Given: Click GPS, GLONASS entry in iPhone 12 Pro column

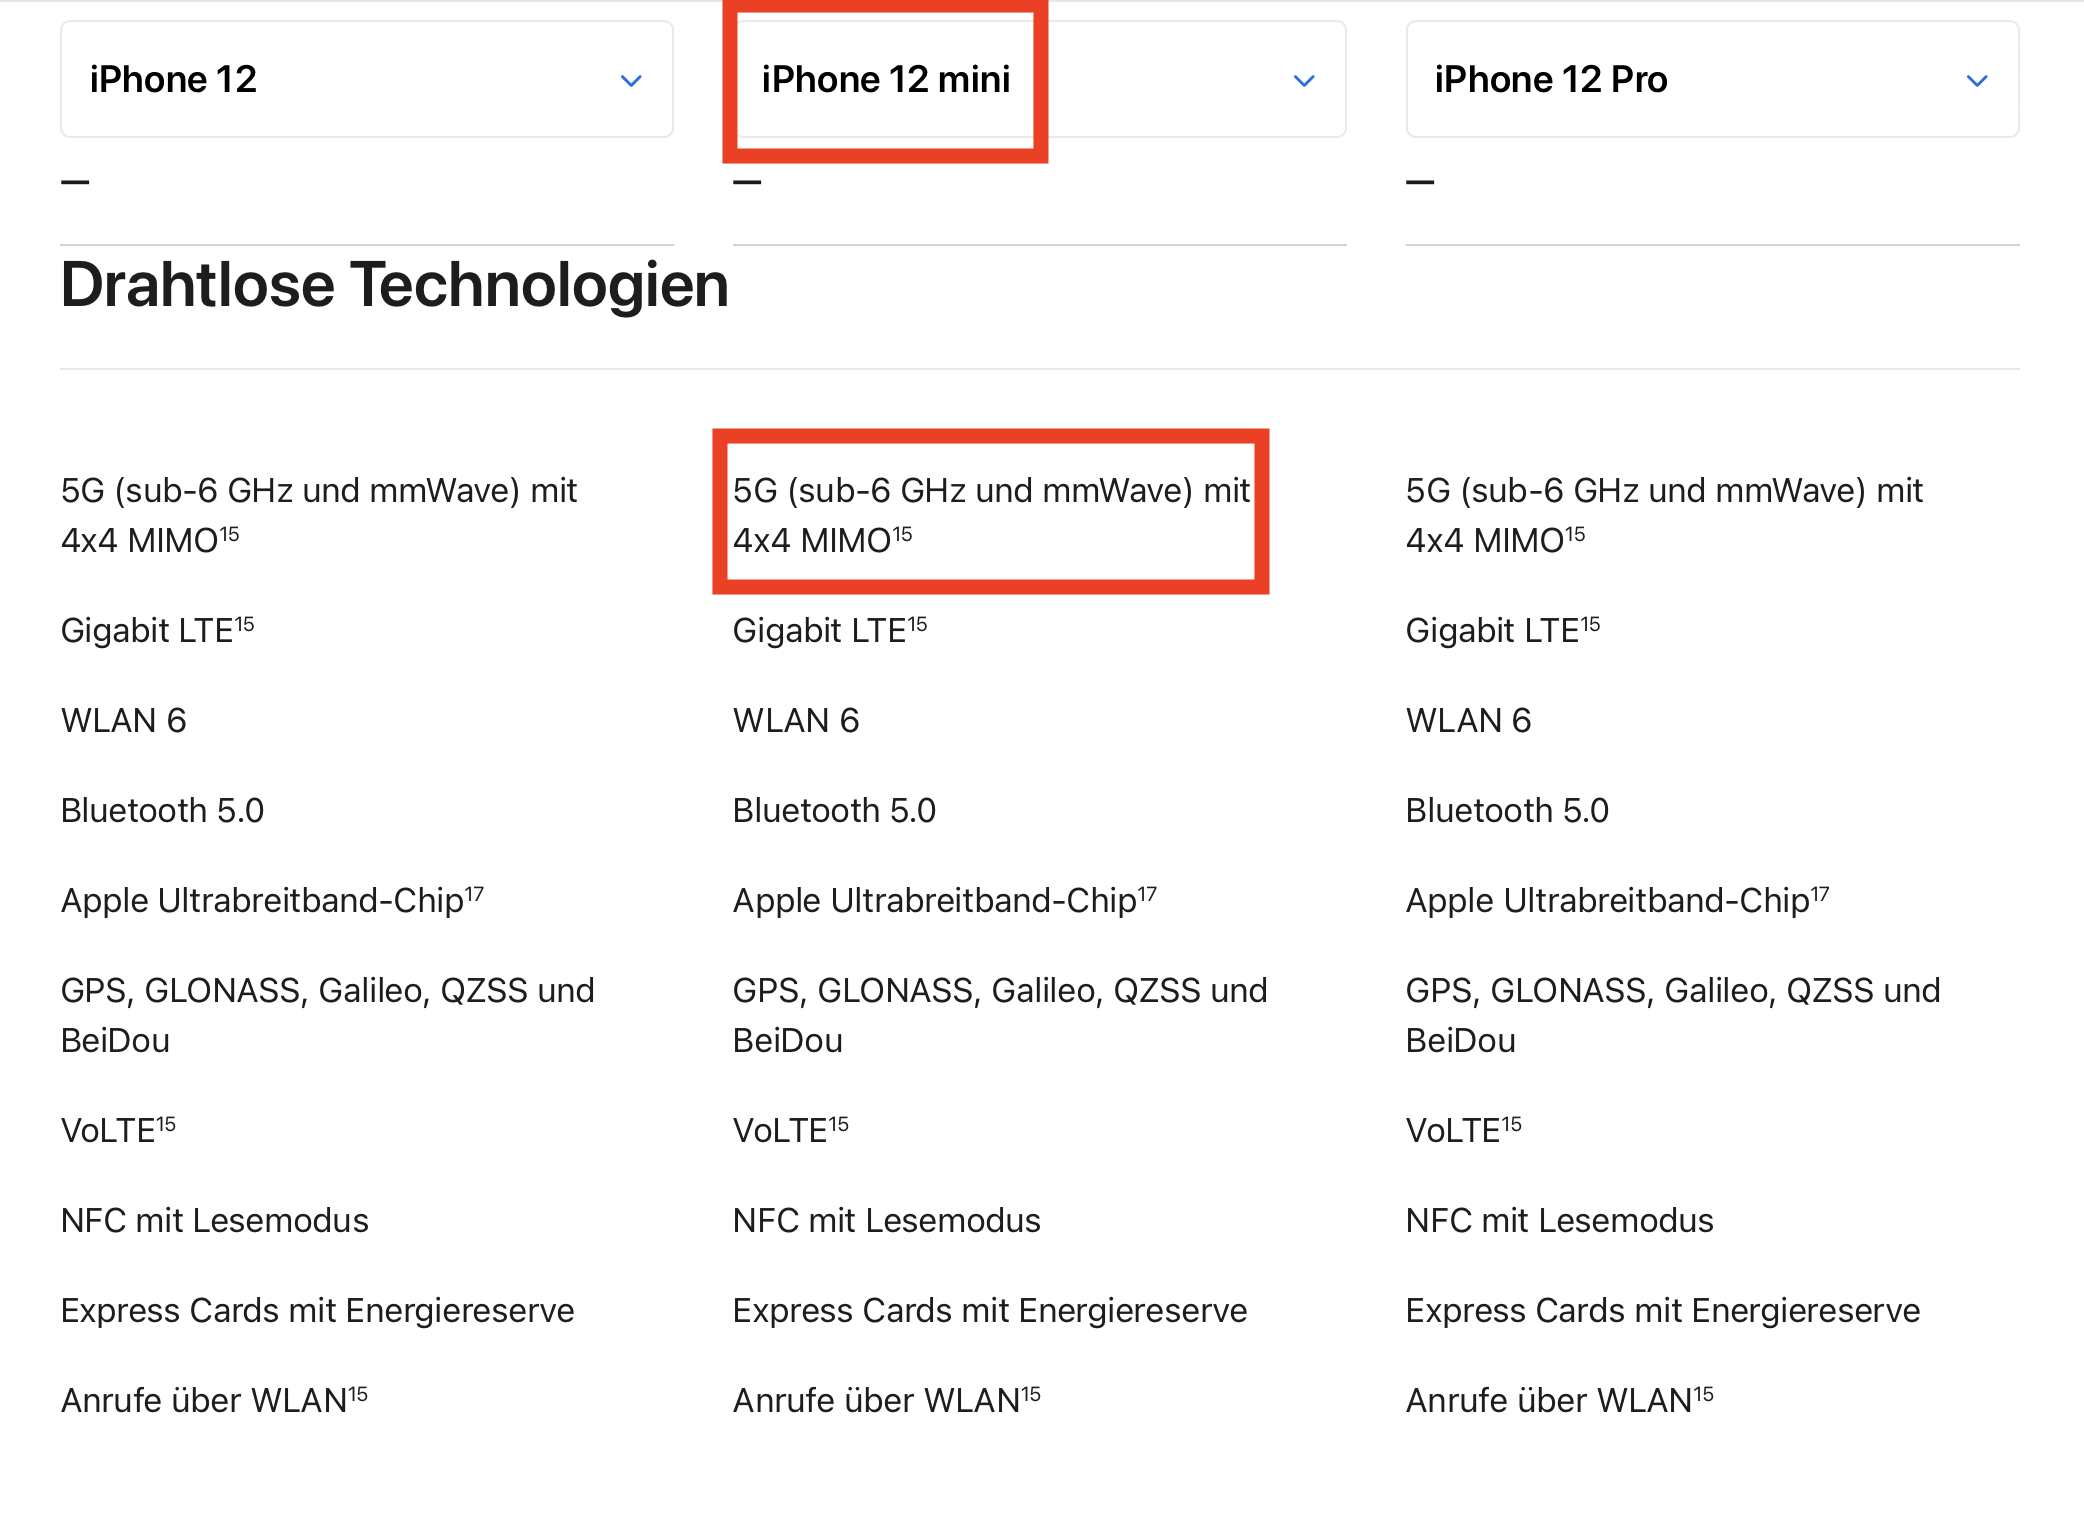Looking at the screenshot, I should click(1672, 1014).
